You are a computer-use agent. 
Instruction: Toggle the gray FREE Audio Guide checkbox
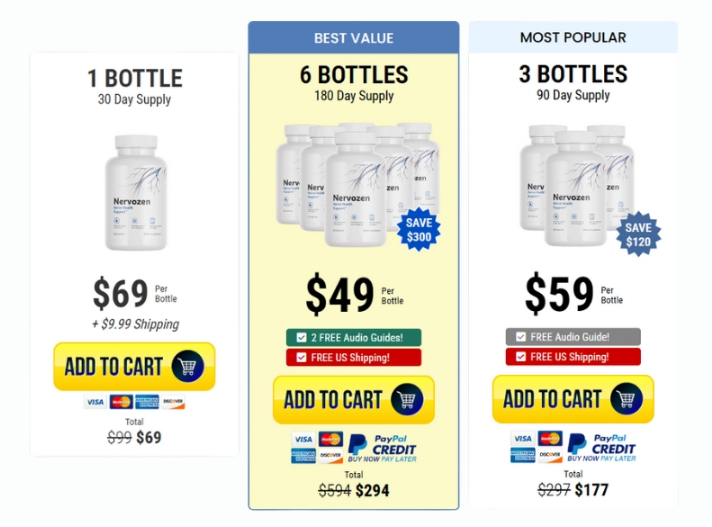pyautogui.click(x=521, y=337)
